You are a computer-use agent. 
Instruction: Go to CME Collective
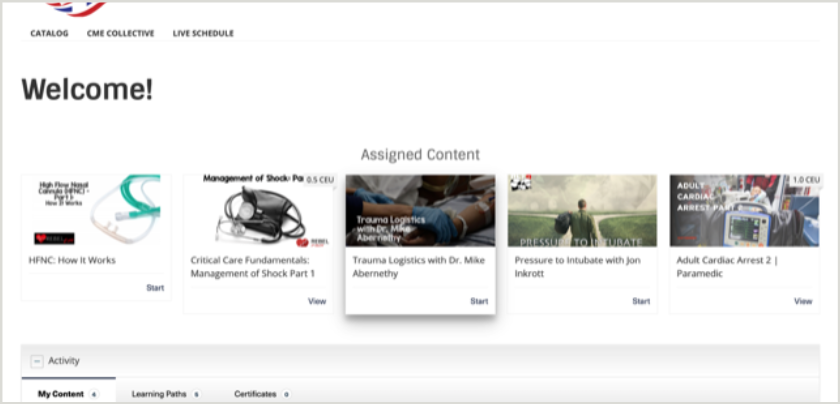point(120,33)
